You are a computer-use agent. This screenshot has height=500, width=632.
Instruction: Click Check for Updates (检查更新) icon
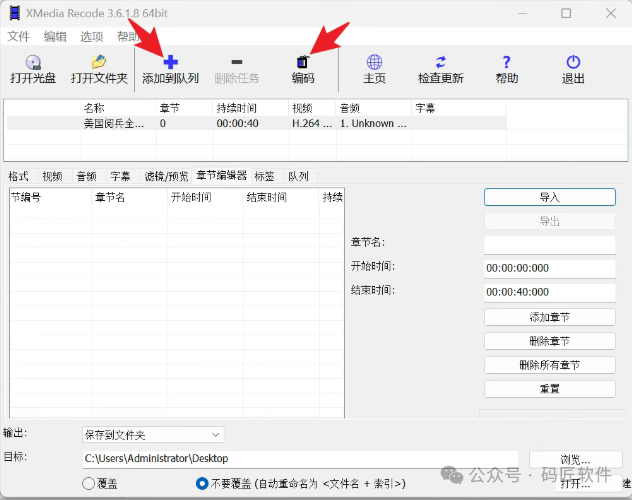coord(440,62)
